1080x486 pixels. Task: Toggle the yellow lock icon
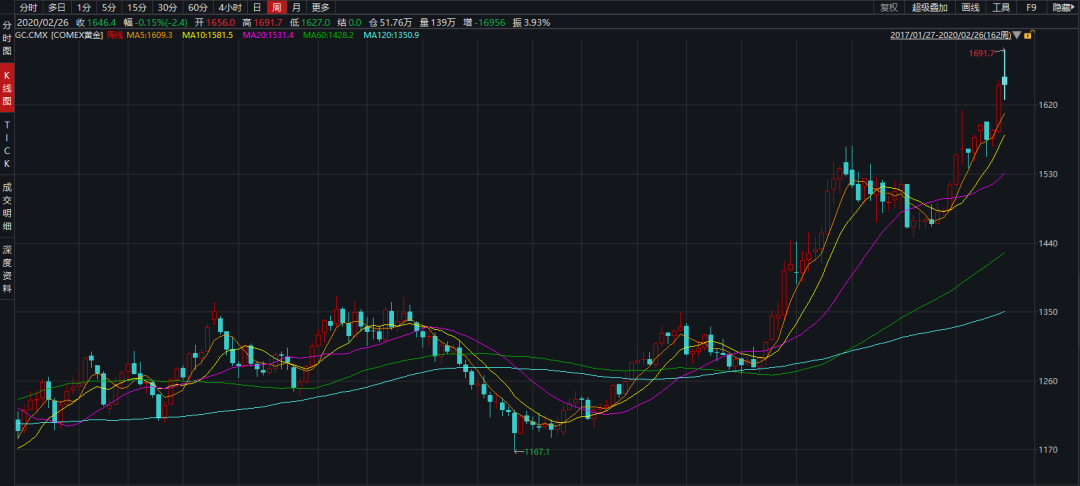click(1027, 34)
